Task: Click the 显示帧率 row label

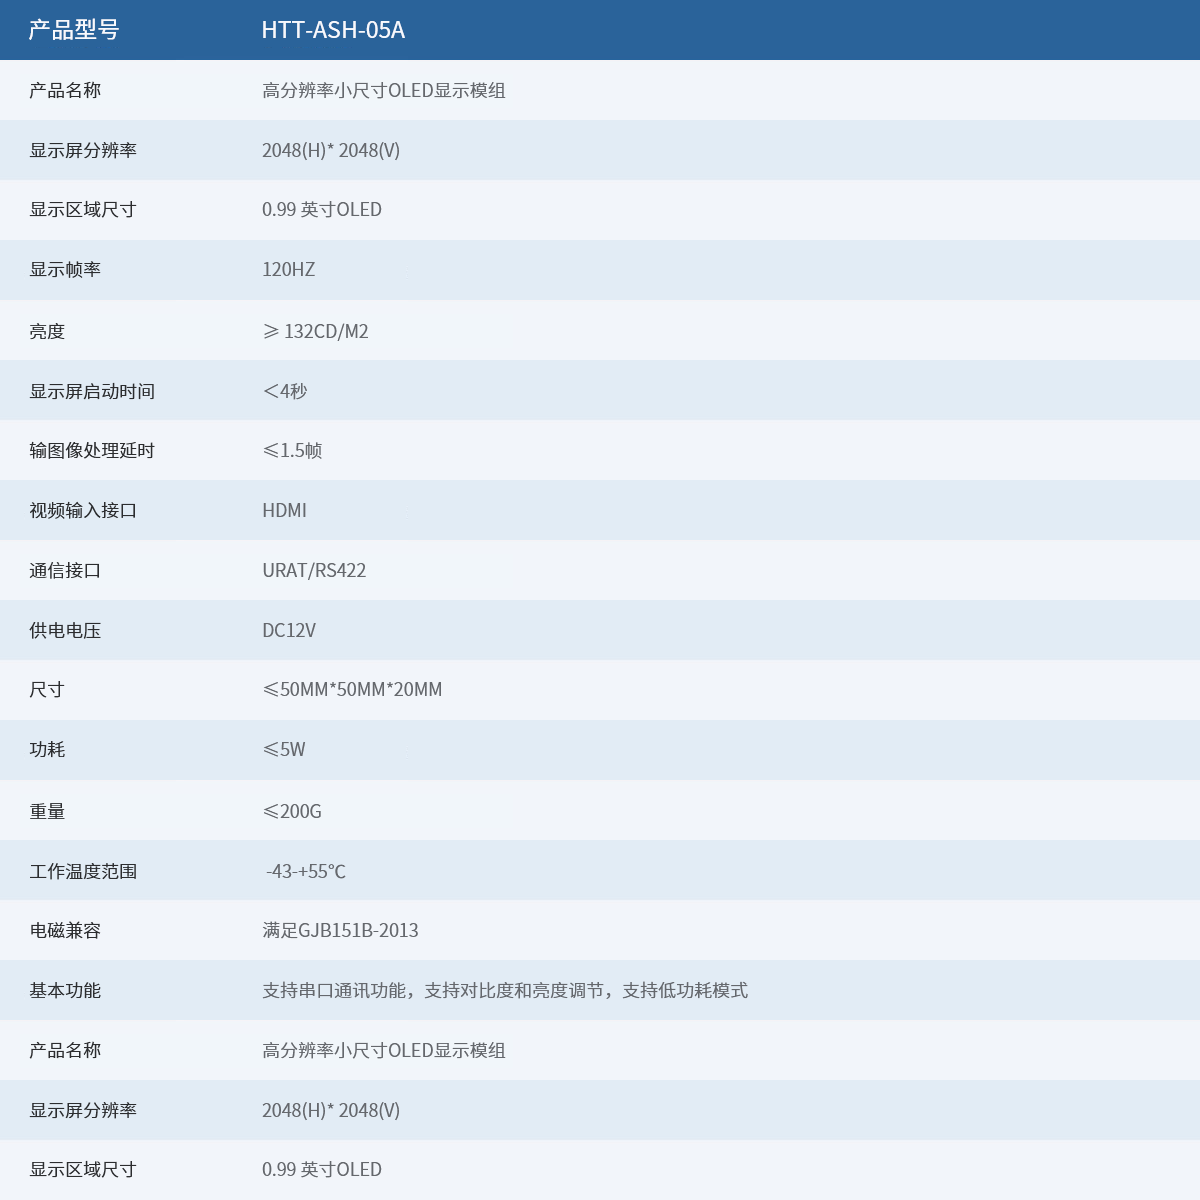Action: pyautogui.click(x=65, y=270)
